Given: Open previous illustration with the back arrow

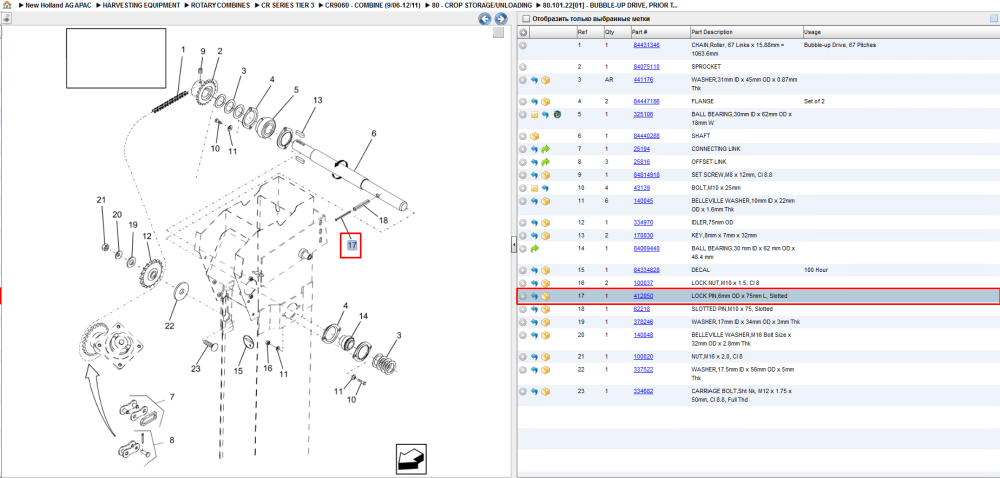Looking at the screenshot, I should 485,19.
